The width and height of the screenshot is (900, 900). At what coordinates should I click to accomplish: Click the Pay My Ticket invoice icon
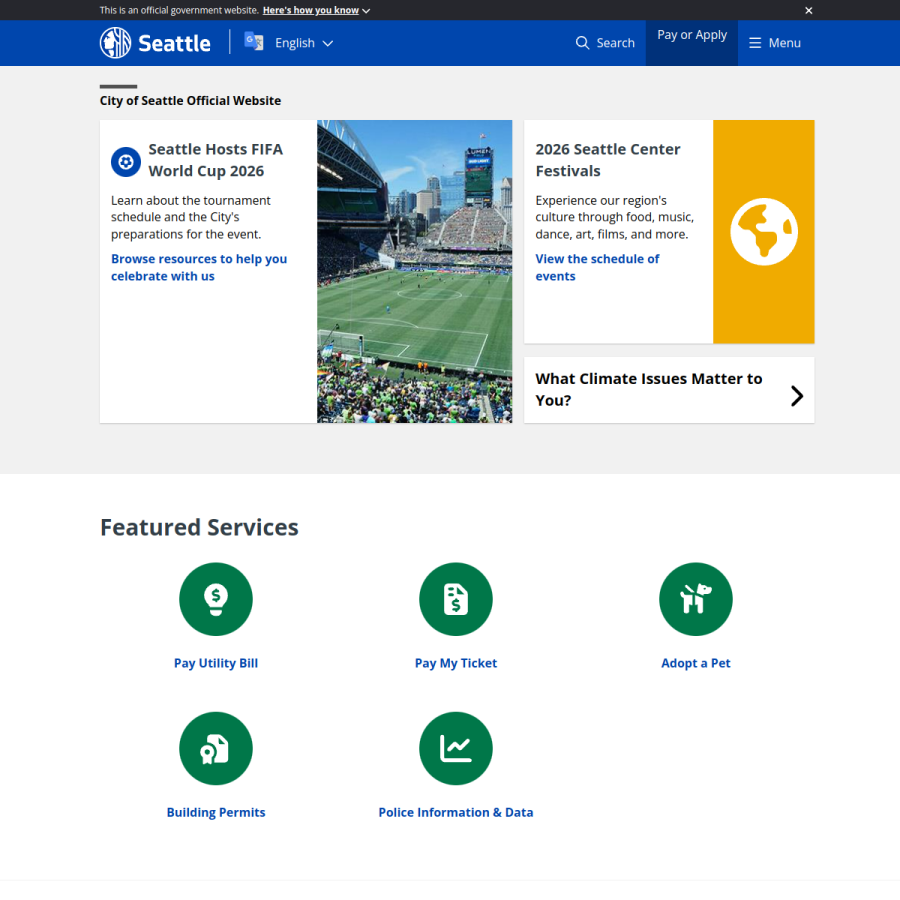click(x=456, y=599)
